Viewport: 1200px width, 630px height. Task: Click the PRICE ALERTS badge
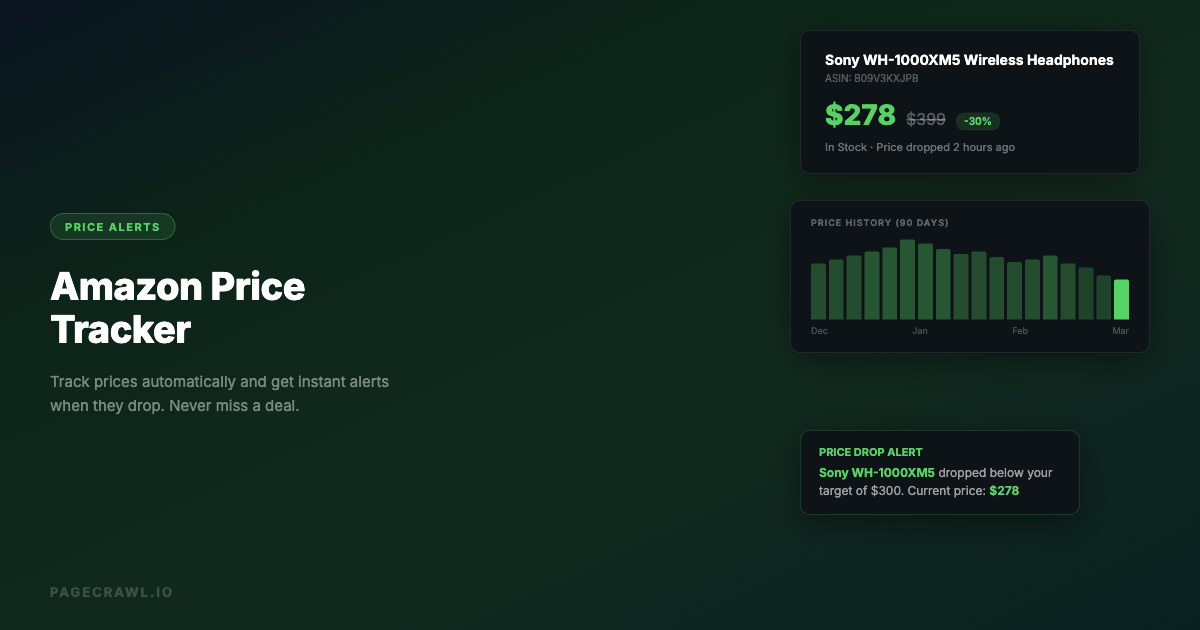[x=113, y=226]
